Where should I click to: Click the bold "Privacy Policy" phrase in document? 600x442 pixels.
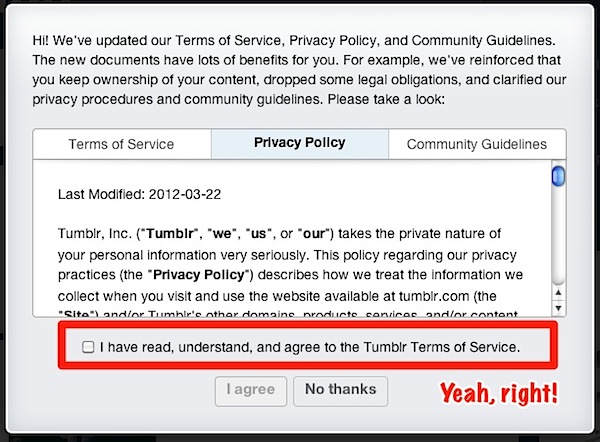pyautogui.click(x=199, y=275)
